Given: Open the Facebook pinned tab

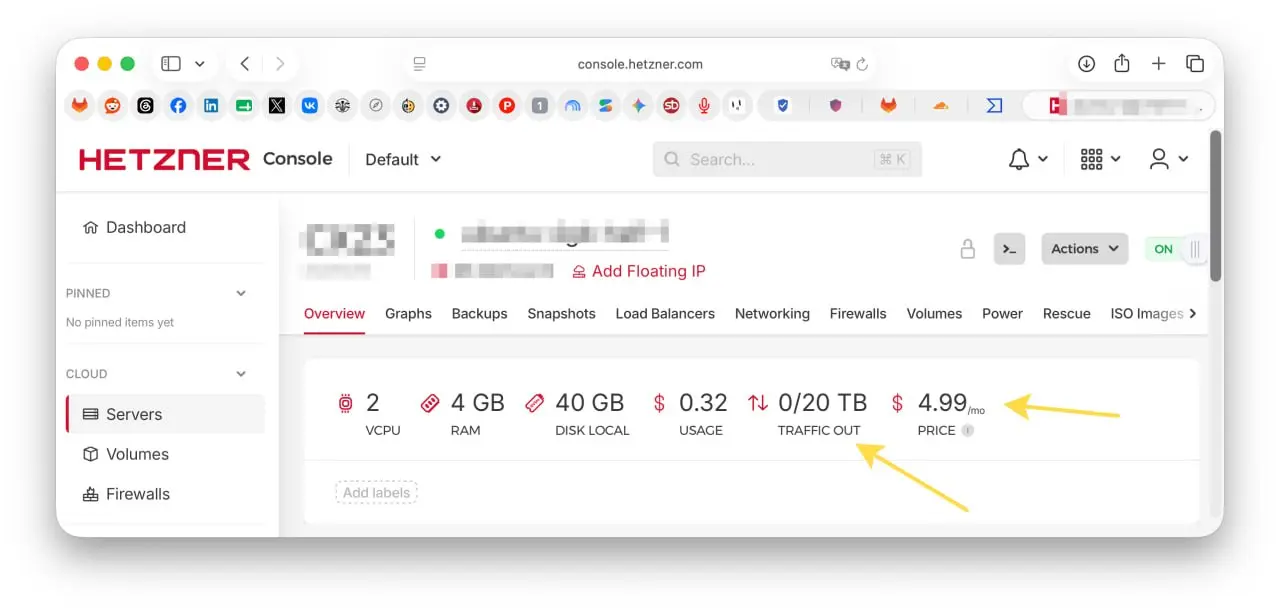Looking at the screenshot, I should coord(178,105).
